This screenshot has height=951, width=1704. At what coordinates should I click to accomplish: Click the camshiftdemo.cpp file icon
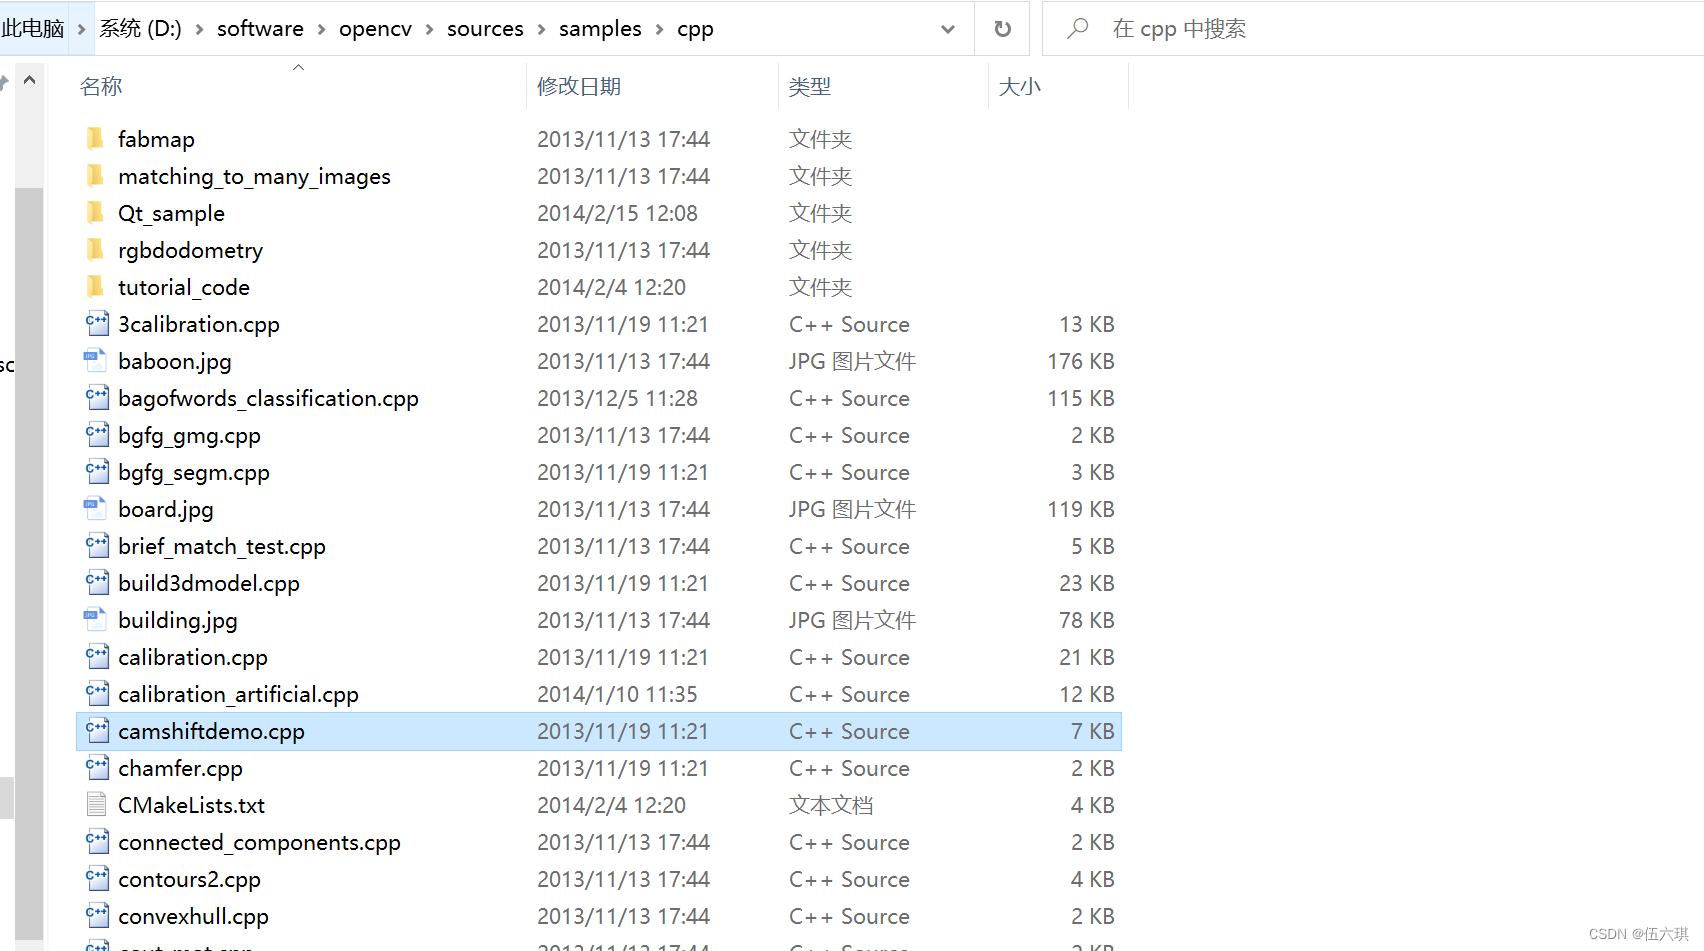[x=96, y=730]
